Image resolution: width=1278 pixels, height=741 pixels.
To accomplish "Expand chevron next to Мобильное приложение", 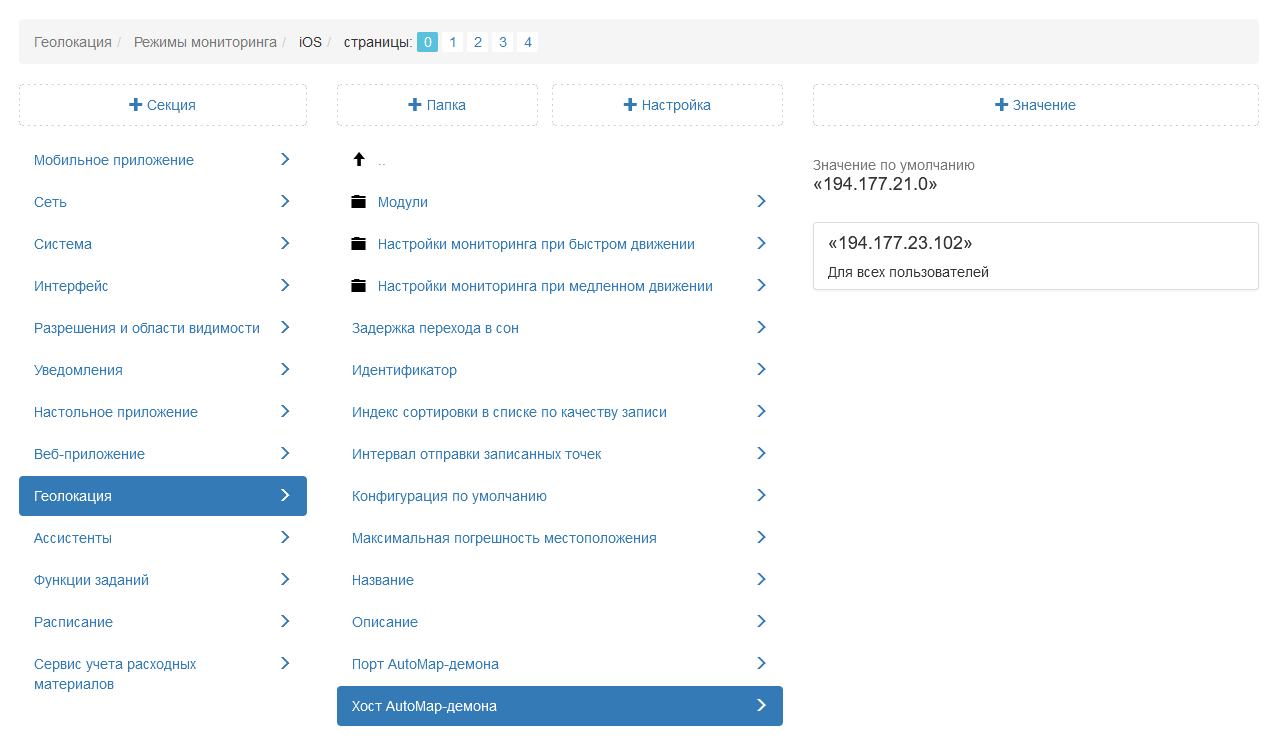I will pos(285,159).
